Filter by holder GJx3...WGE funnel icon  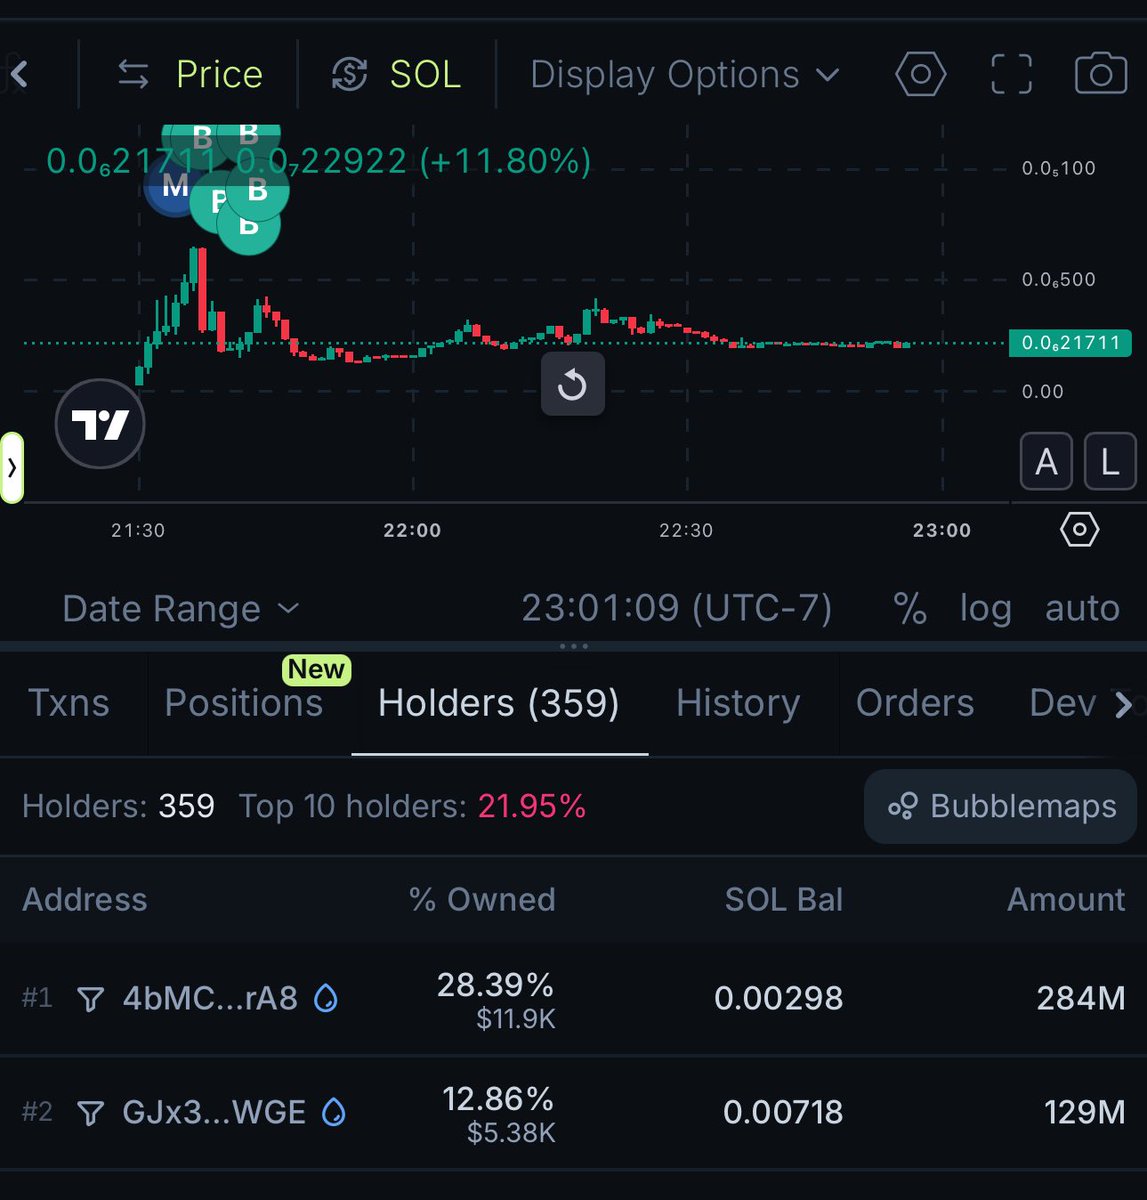tap(91, 1112)
